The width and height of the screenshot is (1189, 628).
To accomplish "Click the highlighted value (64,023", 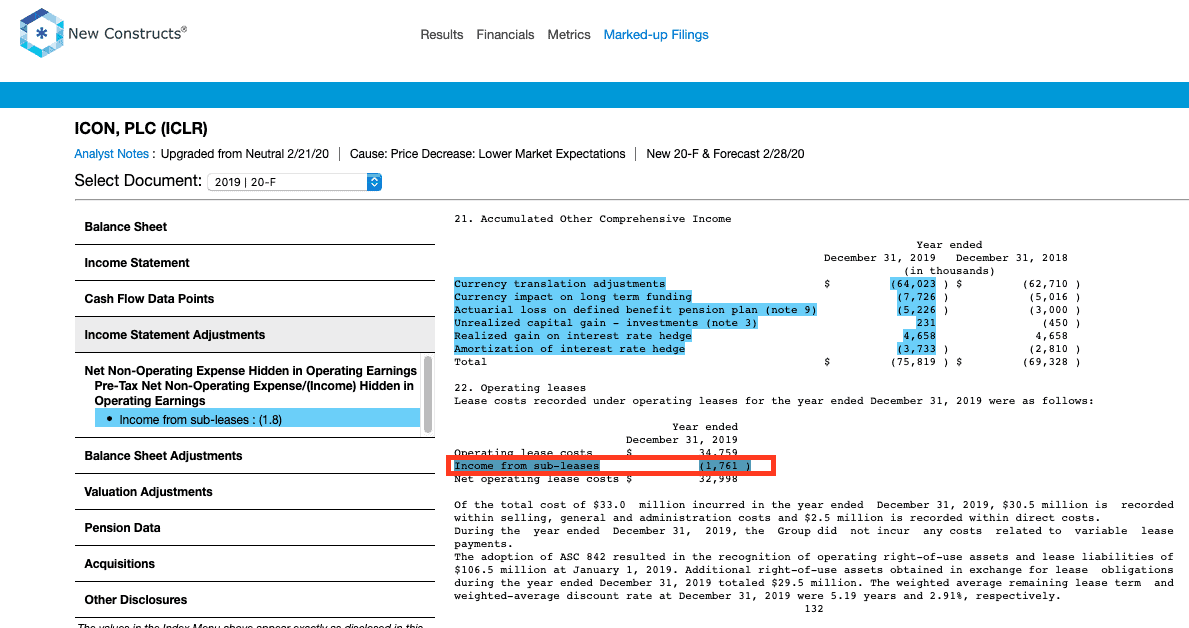I will (x=913, y=284).
